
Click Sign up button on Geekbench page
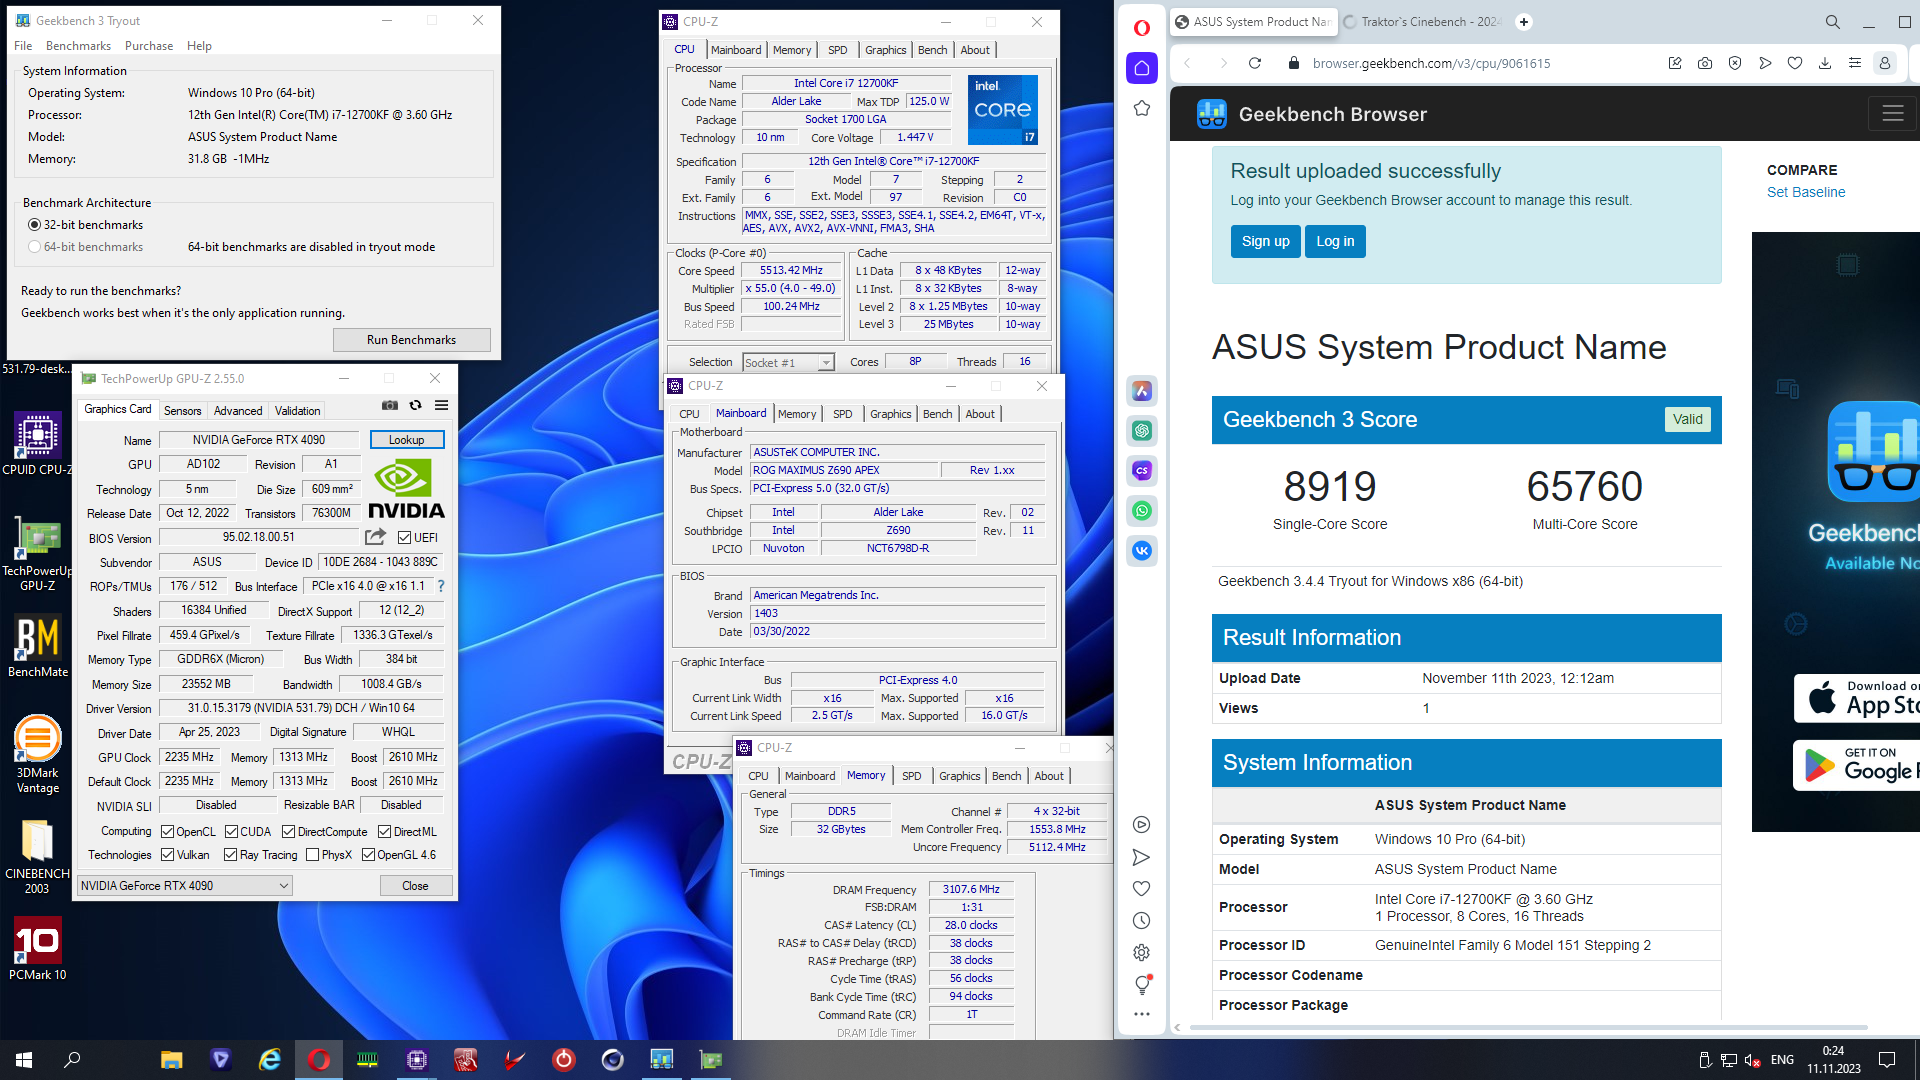1265,241
